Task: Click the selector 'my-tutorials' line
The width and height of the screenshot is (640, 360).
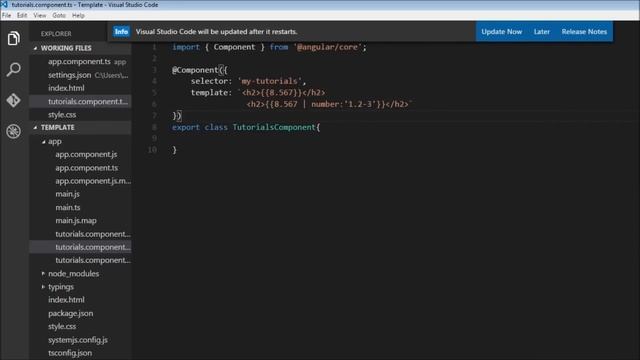Action: pos(249,81)
